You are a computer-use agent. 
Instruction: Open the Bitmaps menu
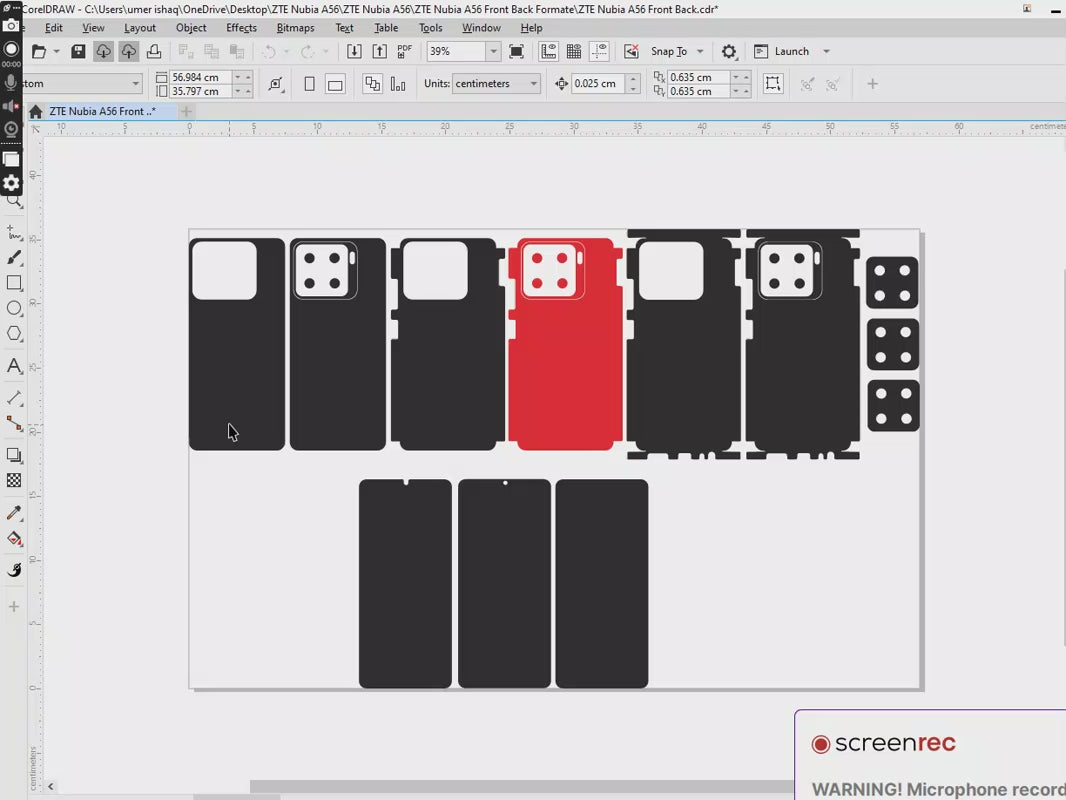(295, 28)
